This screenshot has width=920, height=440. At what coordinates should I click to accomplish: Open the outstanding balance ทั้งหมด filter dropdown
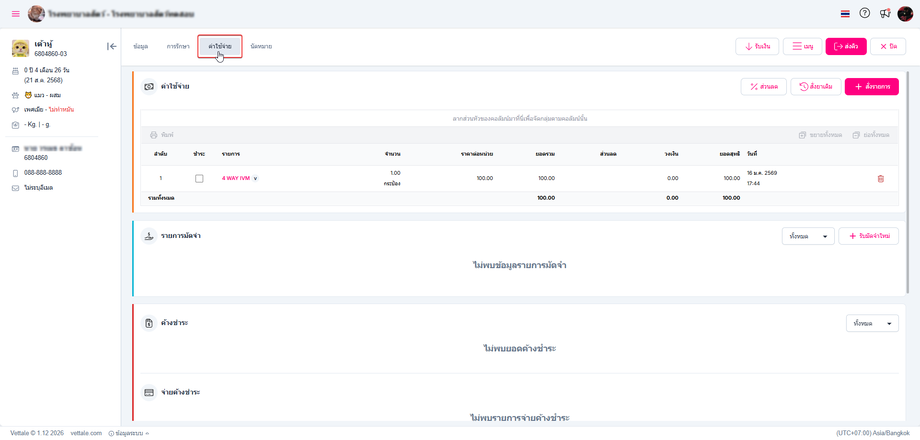872,323
